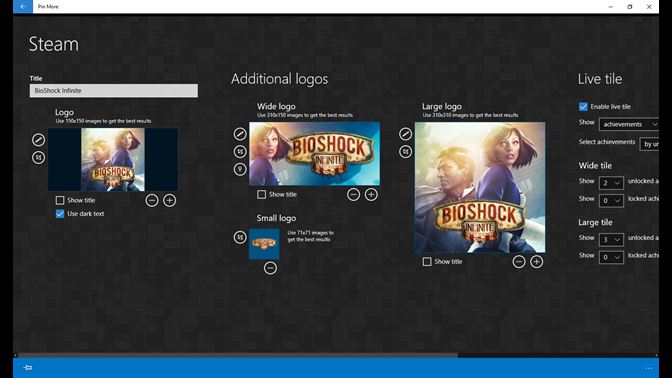Open the Large tile unlocked count dropdown
Image resolution: width=672 pixels, height=378 pixels.
[x=611, y=240]
